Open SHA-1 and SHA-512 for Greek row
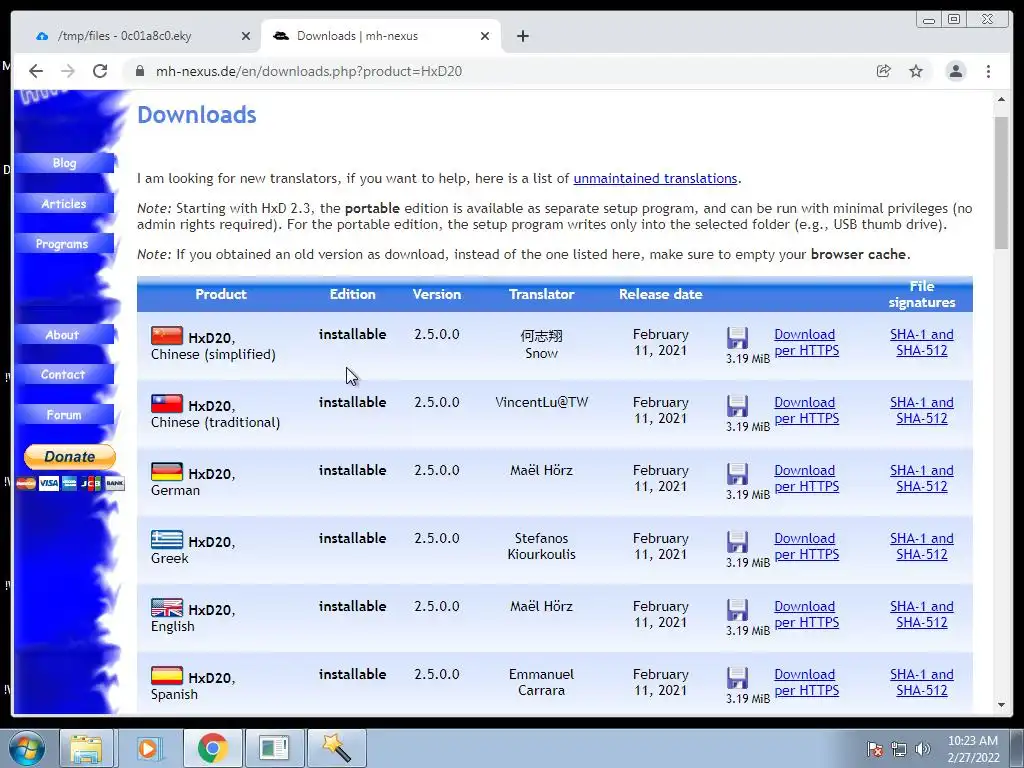Viewport: 1024px width, 768px height. point(921,546)
